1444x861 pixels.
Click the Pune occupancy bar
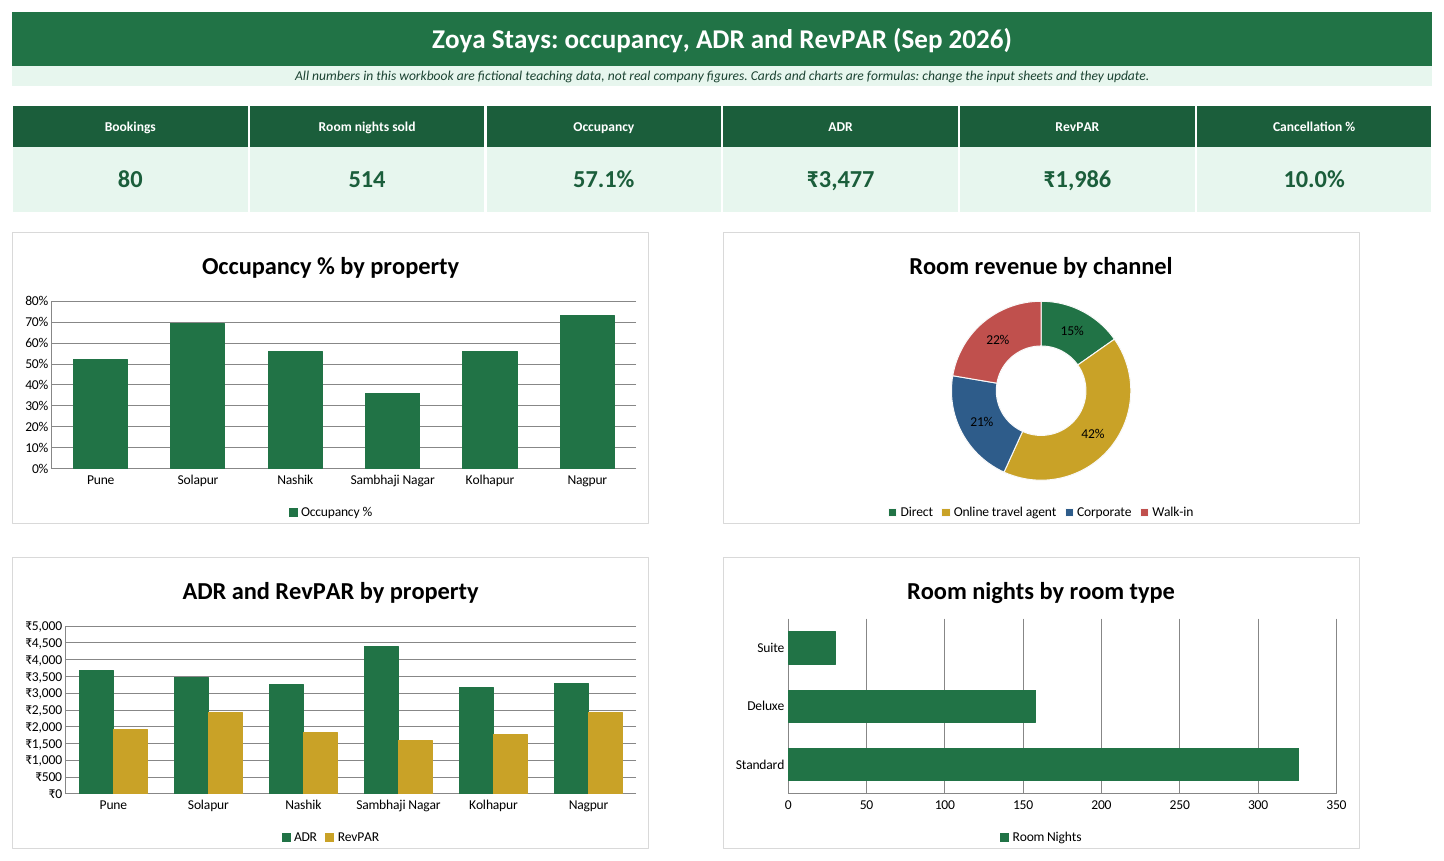(x=100, y=414)
